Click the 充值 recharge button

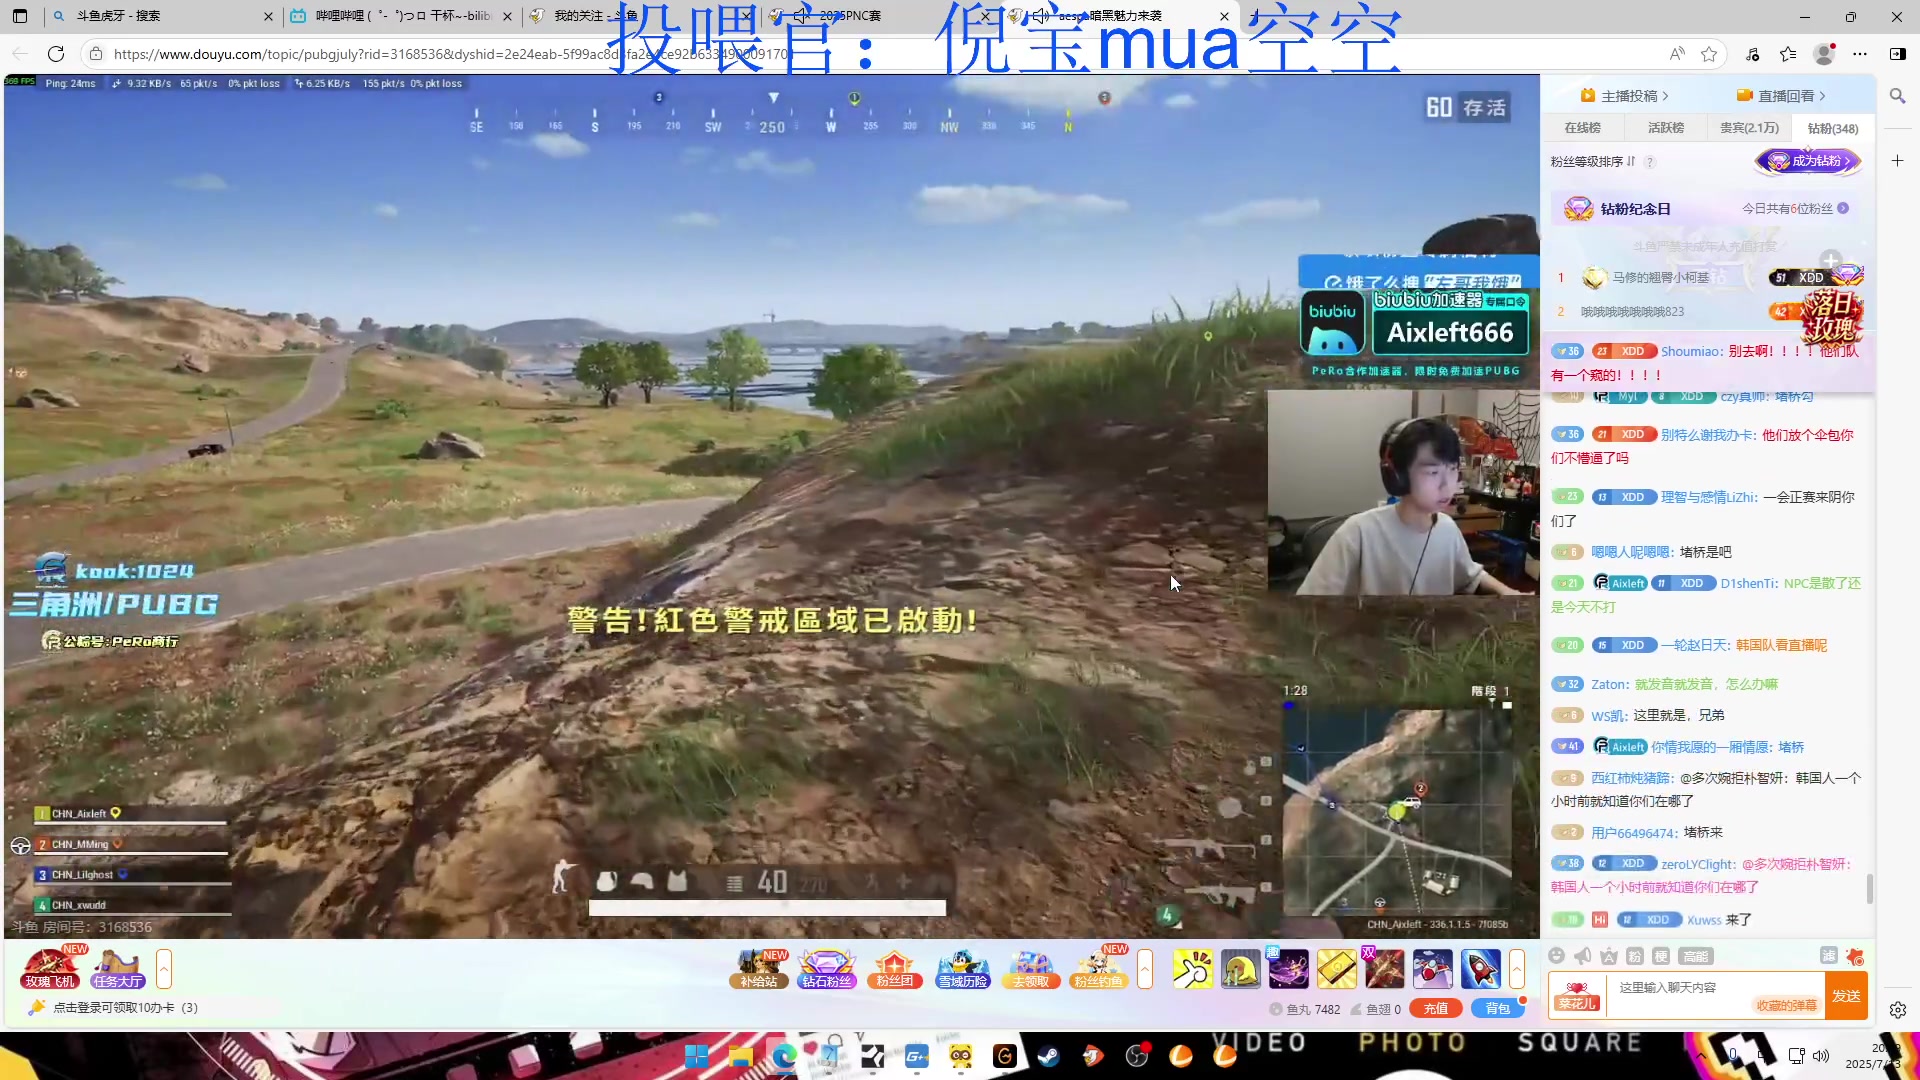(1436, 1009)
